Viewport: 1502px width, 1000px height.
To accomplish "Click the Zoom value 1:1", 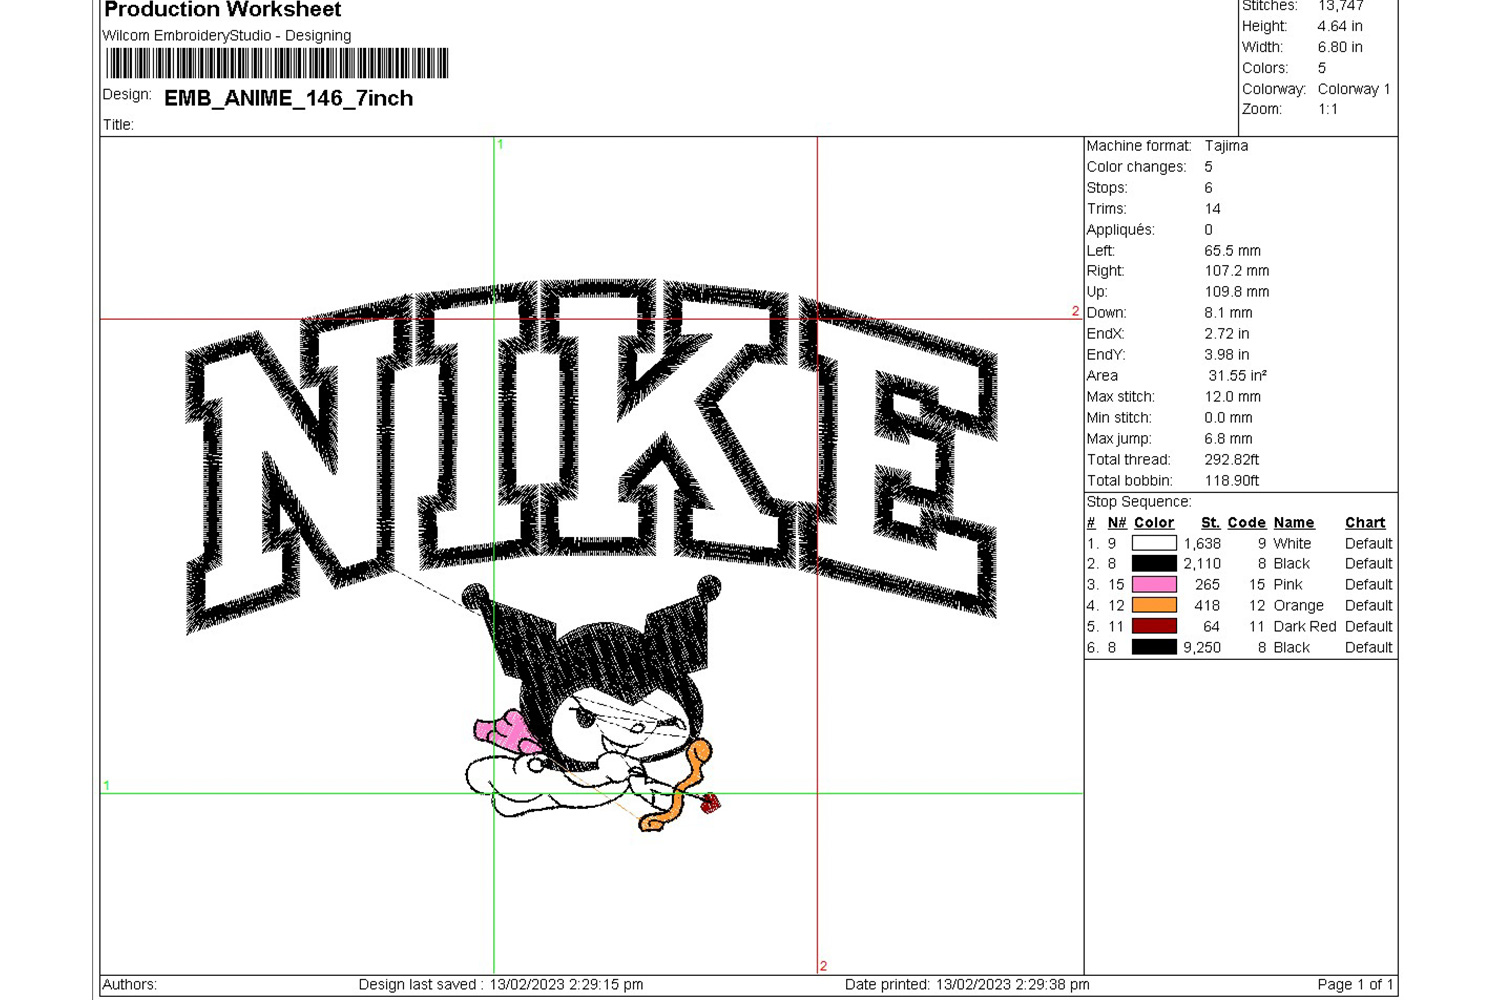I will (x=1328, y=109).
